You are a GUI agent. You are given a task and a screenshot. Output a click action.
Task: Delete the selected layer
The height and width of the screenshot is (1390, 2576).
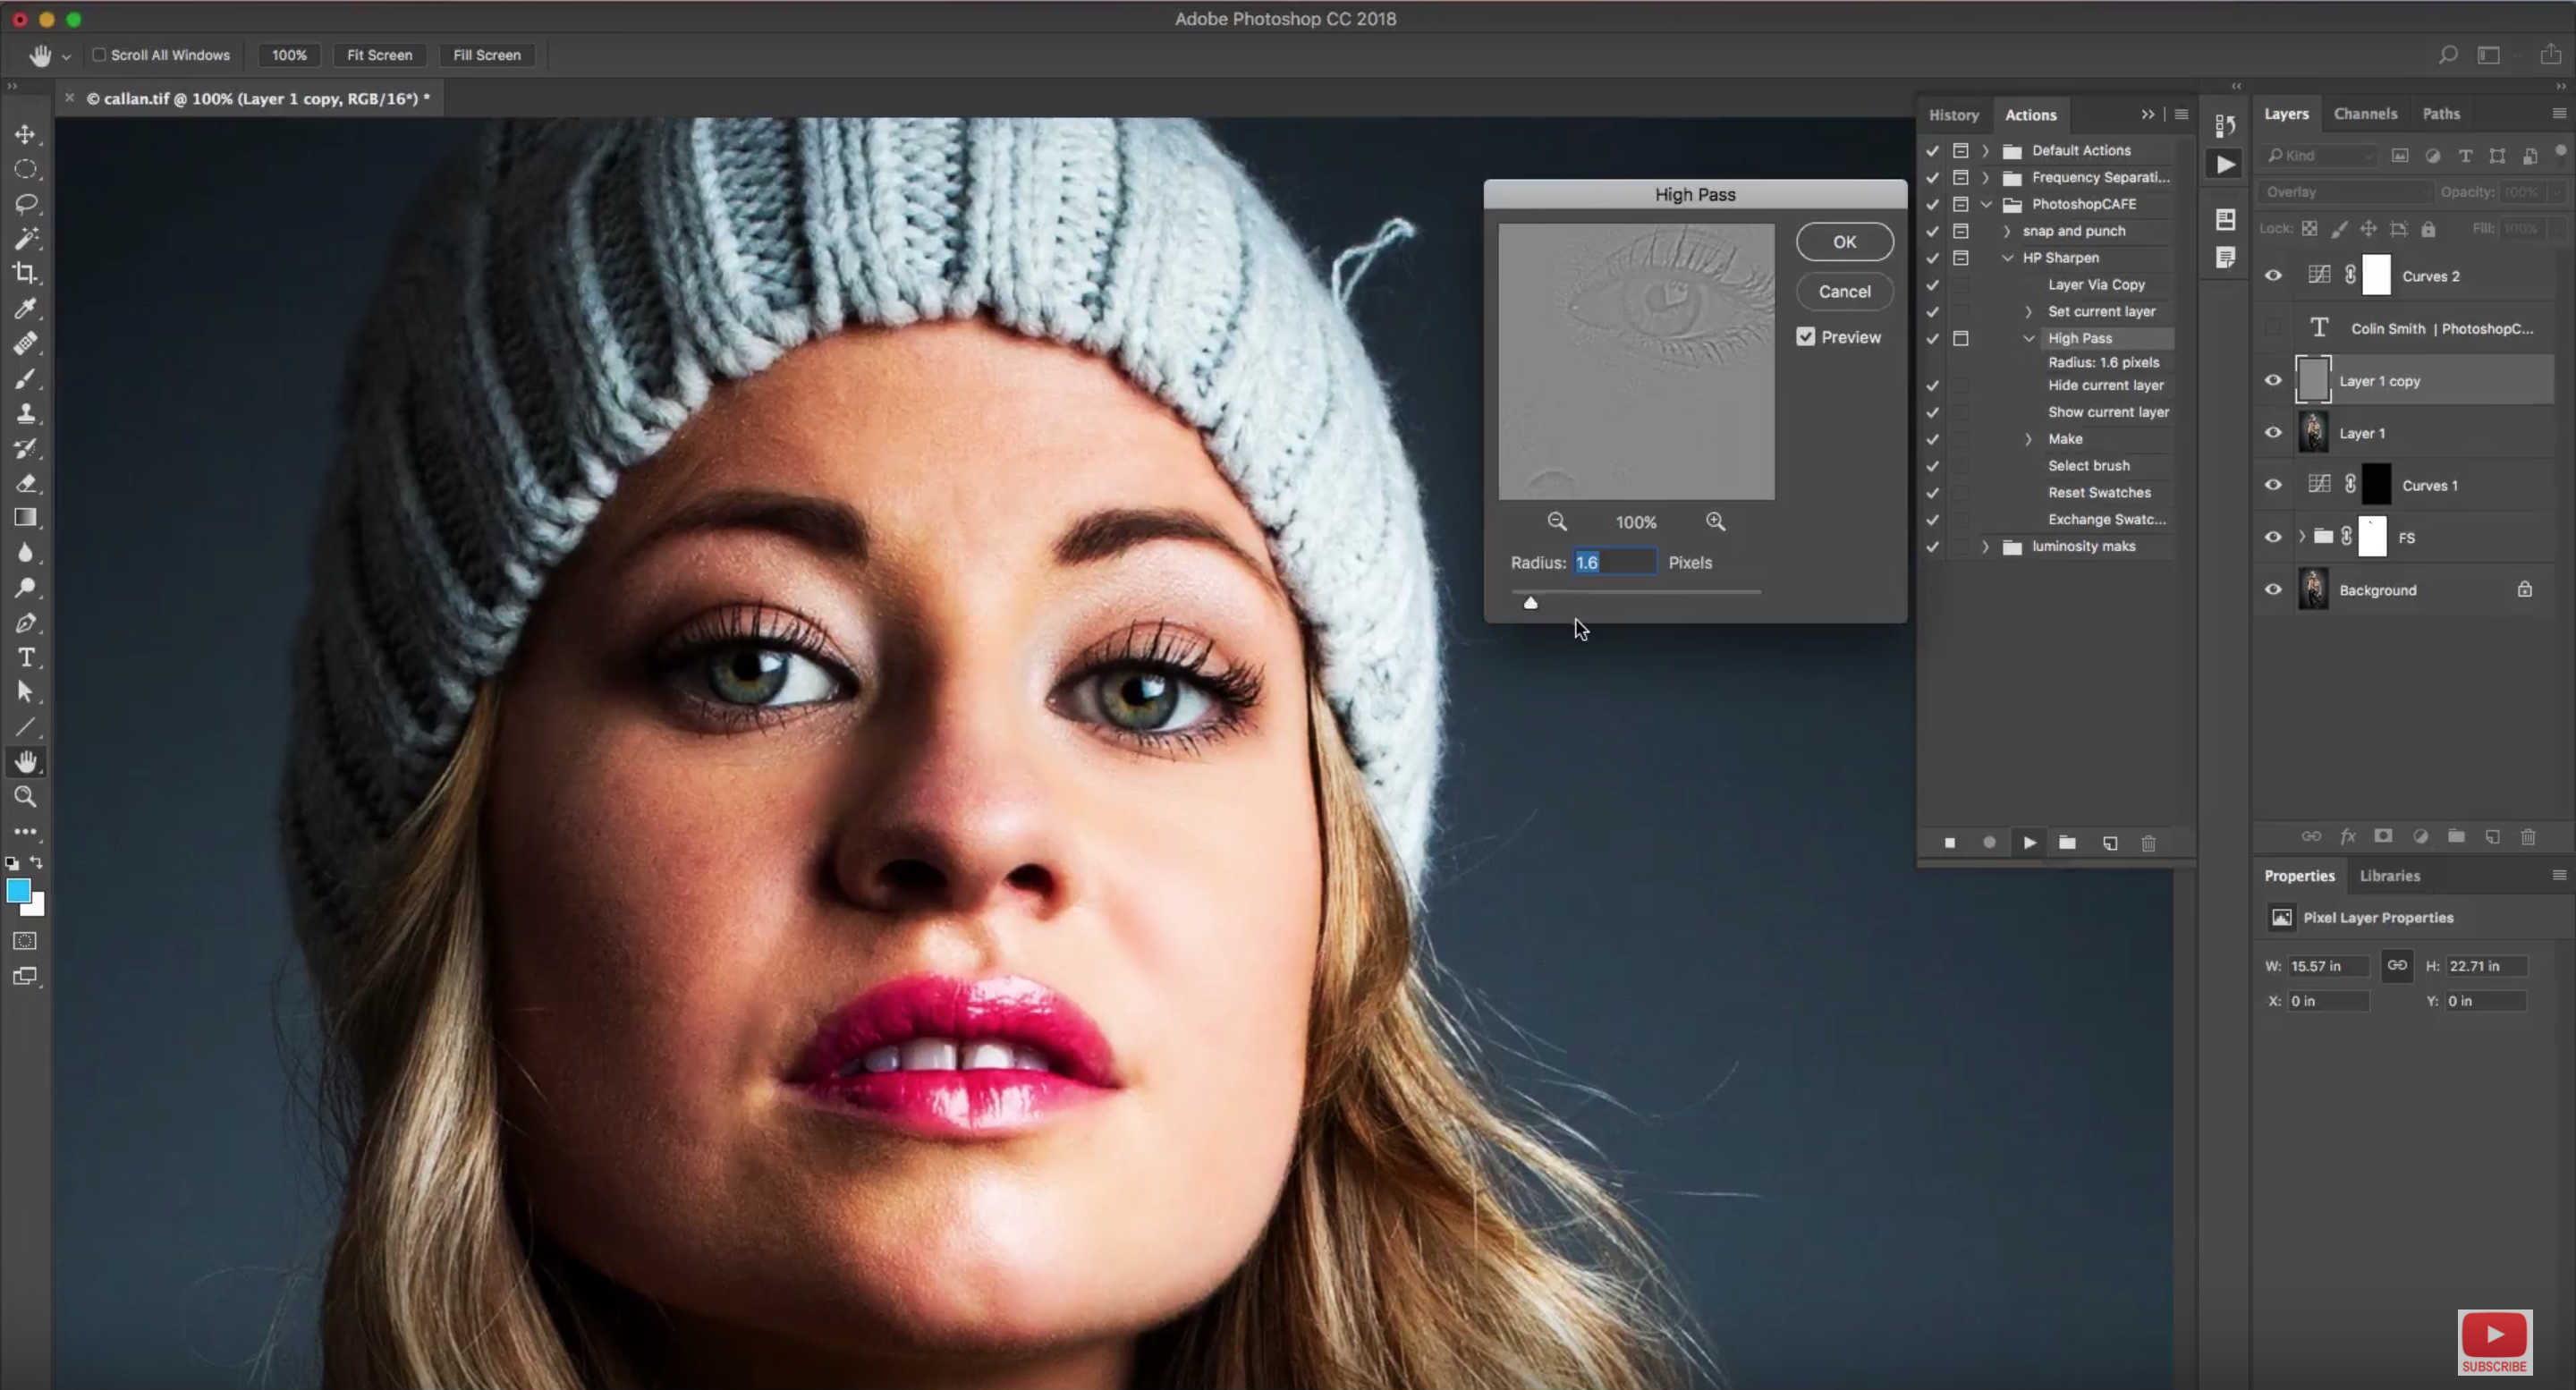(x=2528, y=836)
